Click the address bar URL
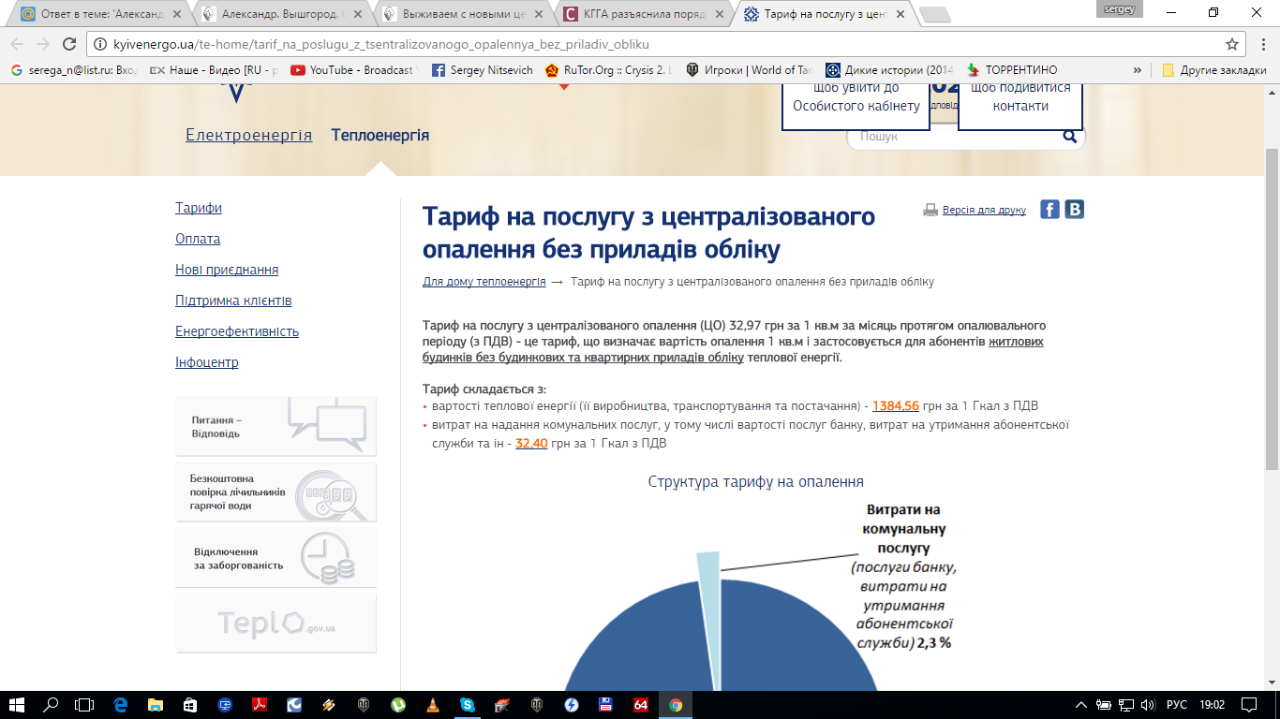Viewport: 1280px width, 719px height. coord(382,44)
